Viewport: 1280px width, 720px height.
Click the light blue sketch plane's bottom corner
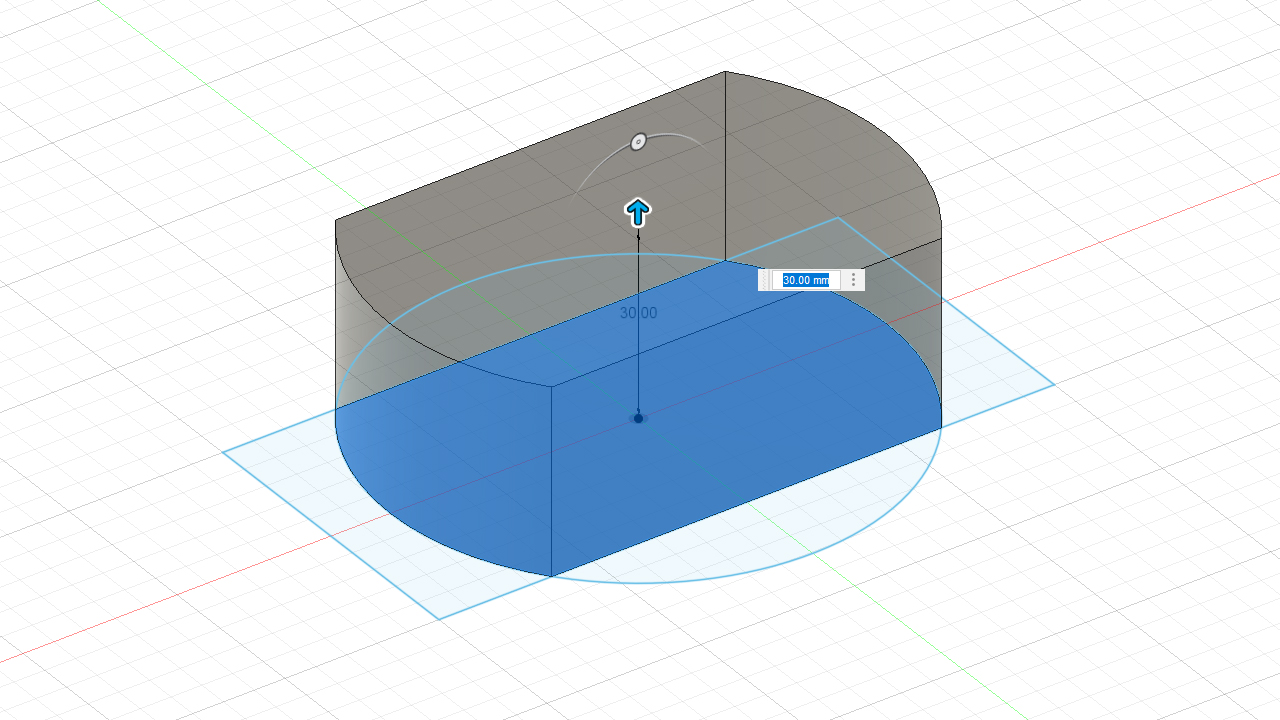click(440, 618)
